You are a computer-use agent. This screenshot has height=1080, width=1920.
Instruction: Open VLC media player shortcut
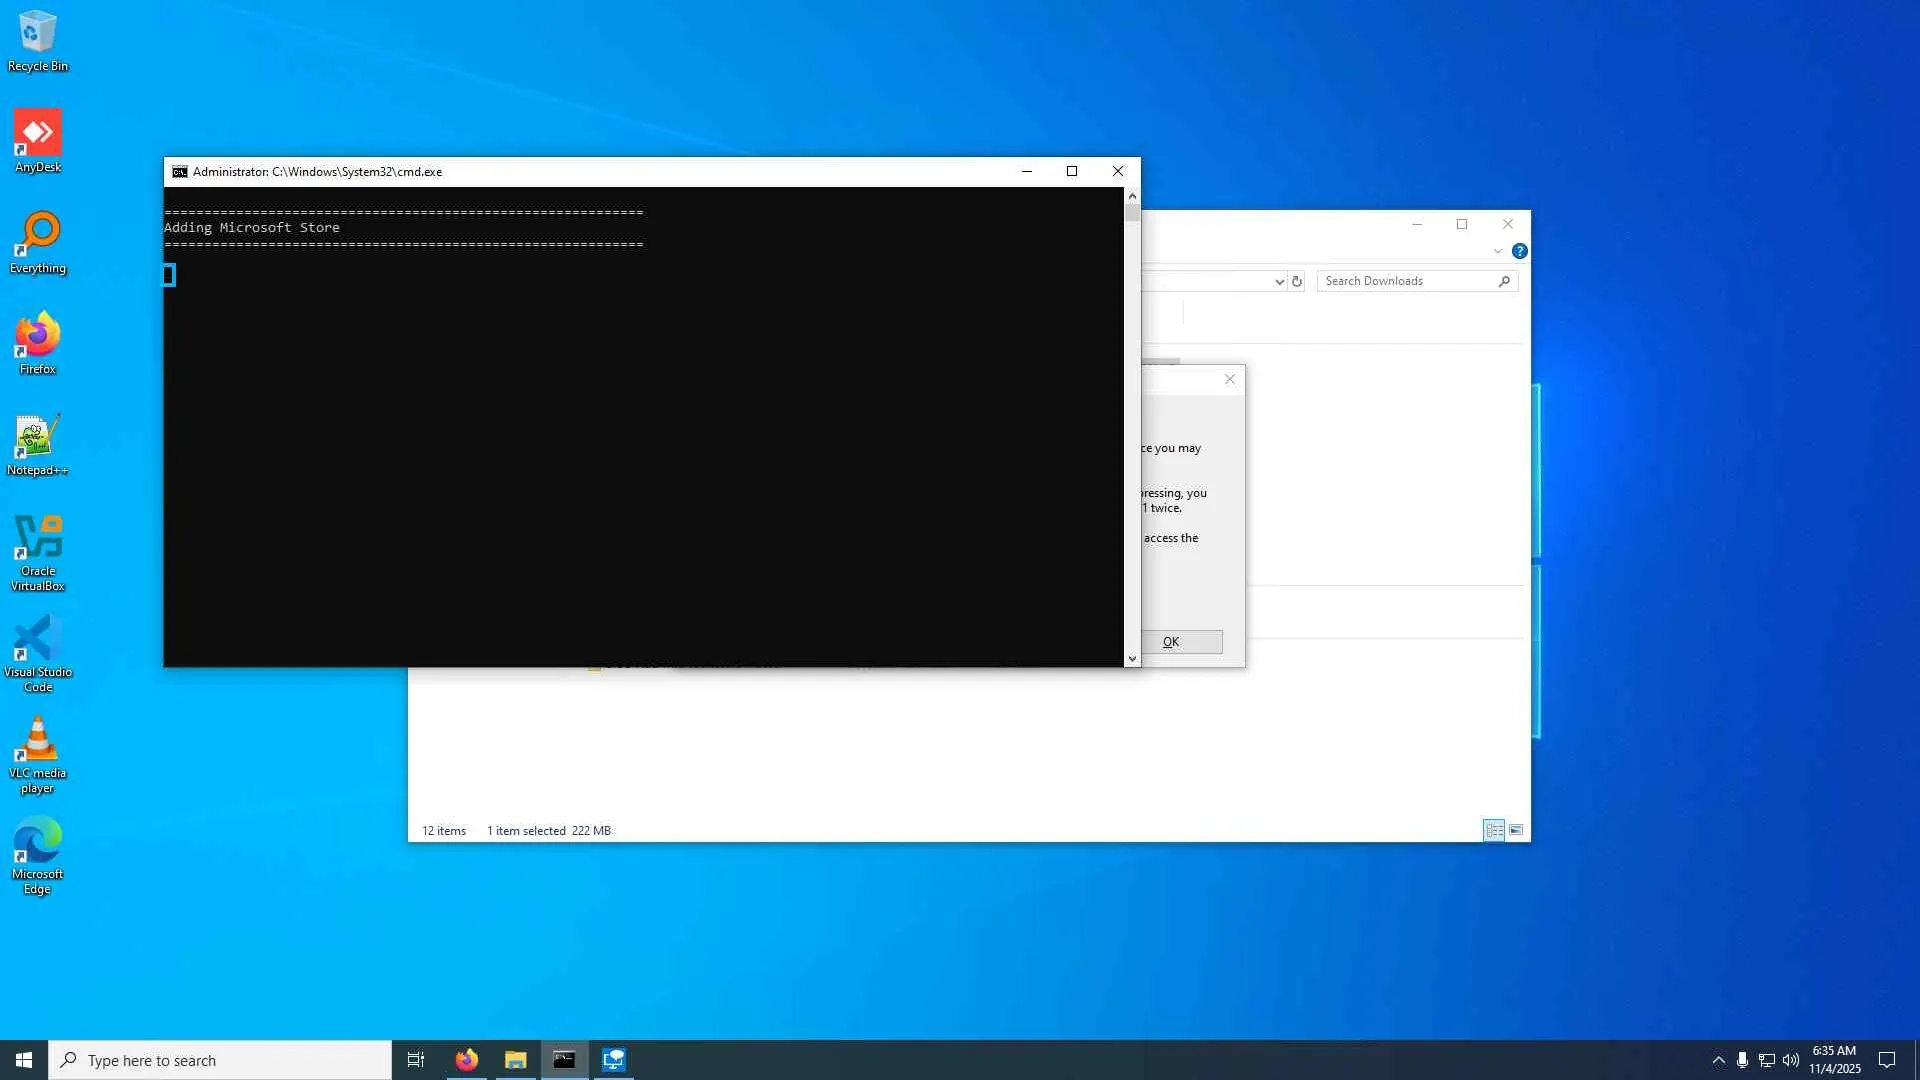(x=38, y=753)
